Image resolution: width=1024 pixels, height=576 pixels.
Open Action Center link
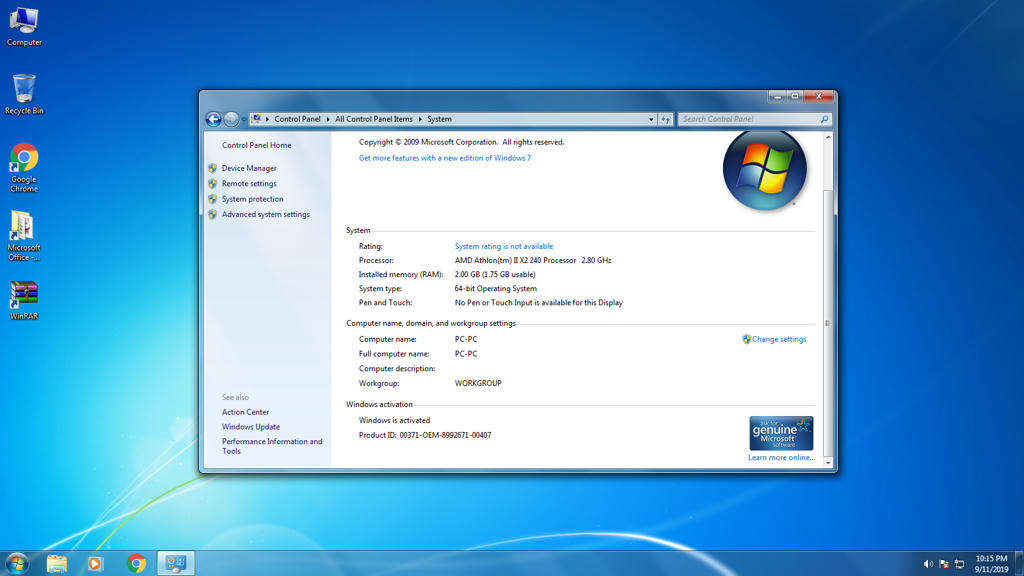coord(245,412)
